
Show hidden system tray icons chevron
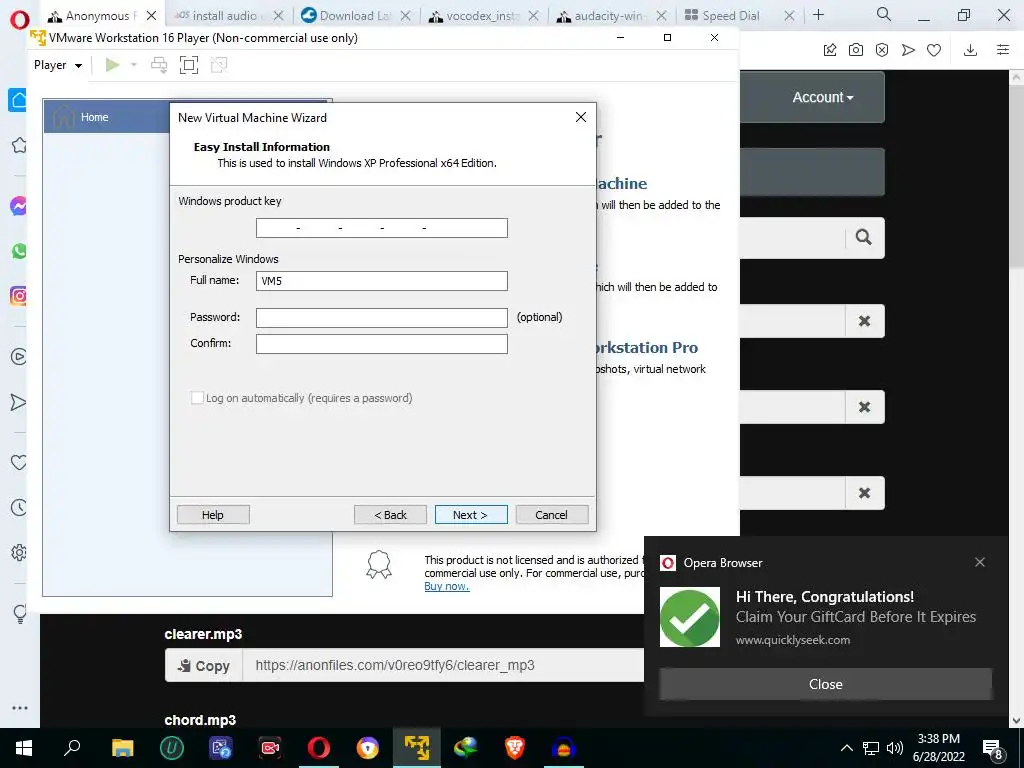(846, 748)
